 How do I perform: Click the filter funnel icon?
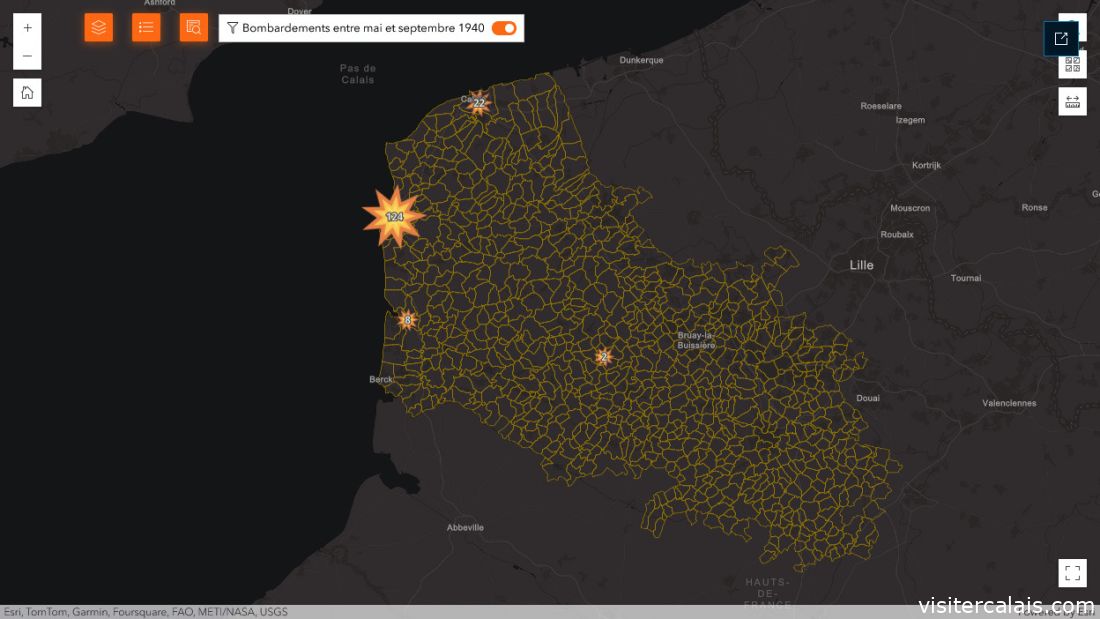tap(232, 28)
